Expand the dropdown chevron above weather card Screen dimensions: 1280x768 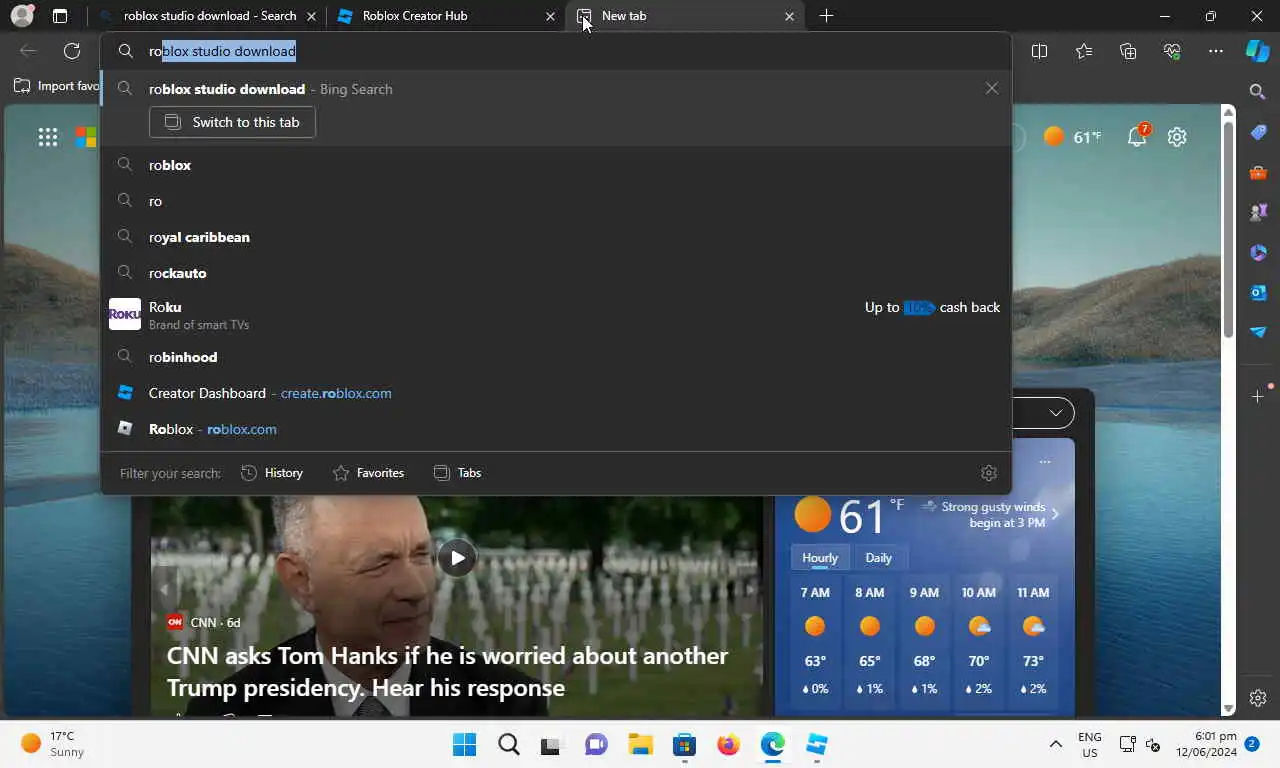pyautogui.click(x=1056, y=412)
